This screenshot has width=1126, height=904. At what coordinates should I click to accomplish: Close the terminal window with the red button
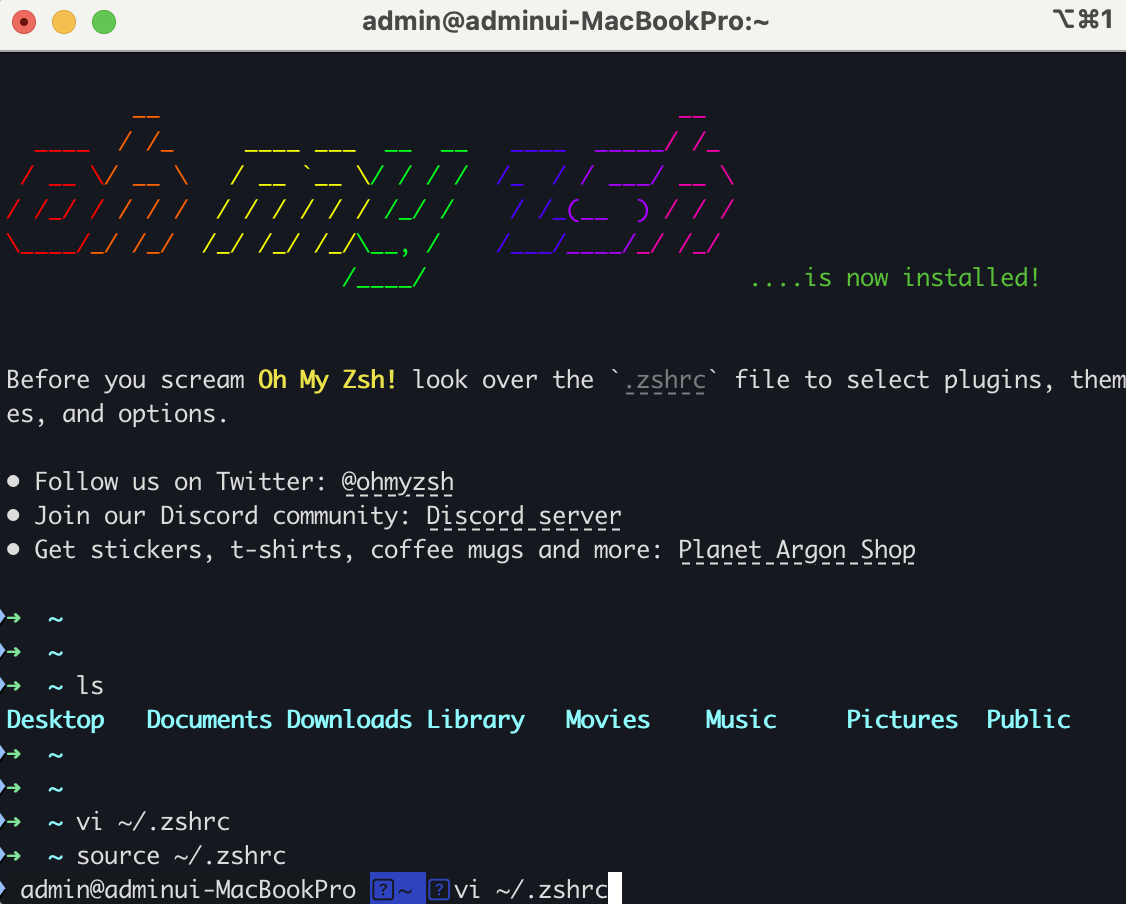(24, 22)
